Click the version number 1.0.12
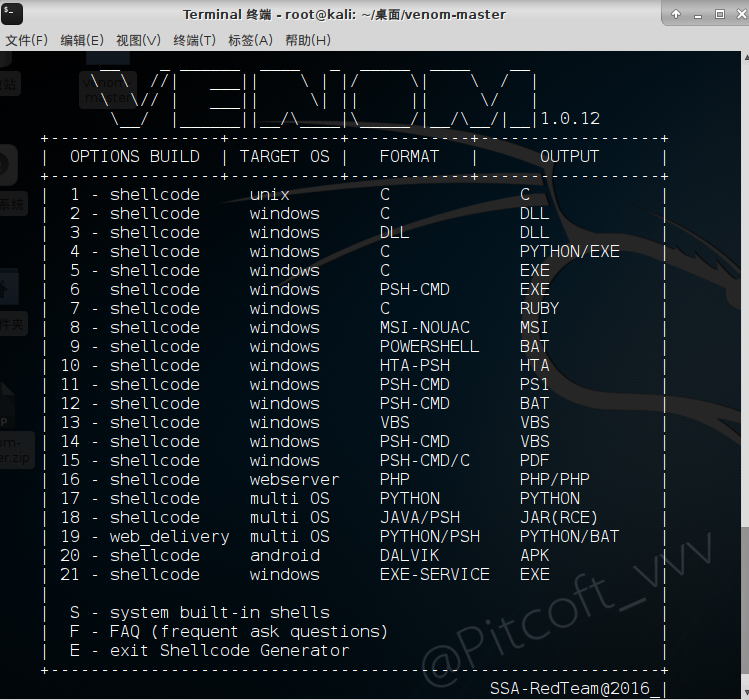 570,118
